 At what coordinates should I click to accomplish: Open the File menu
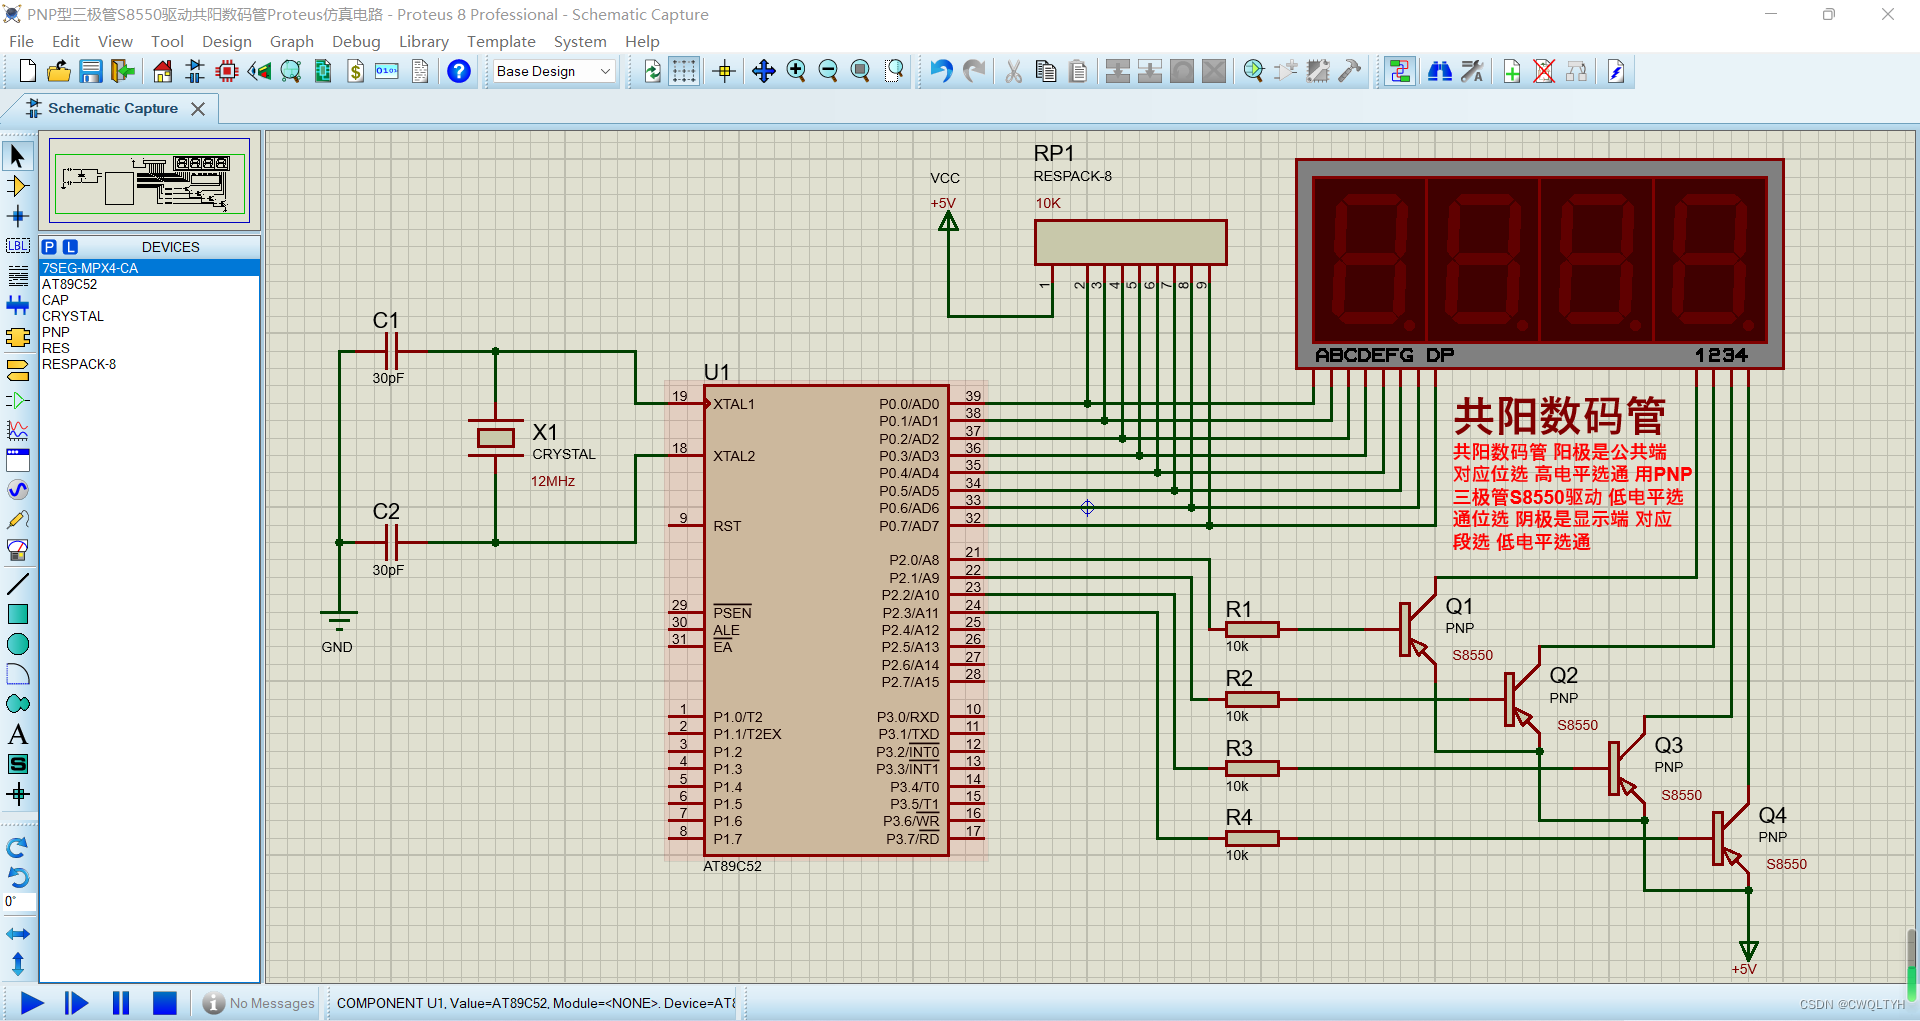[x=21, y=41]
